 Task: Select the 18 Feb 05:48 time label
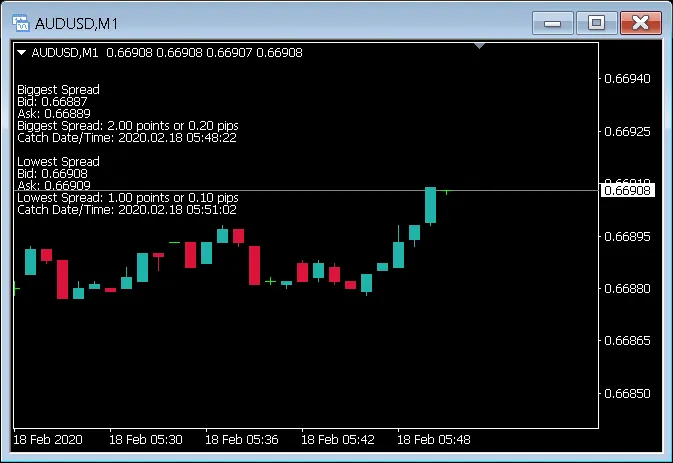tap(433, 439)
